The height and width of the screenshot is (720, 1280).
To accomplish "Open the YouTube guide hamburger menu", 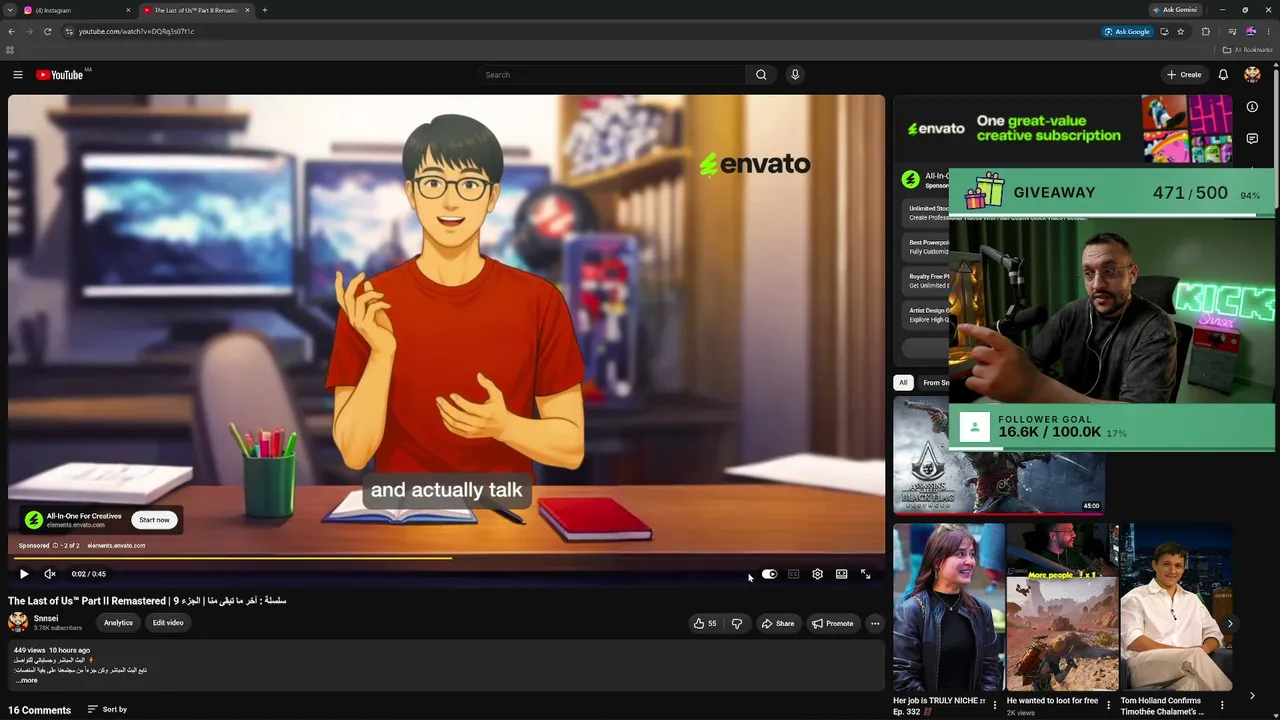I will [17, 75].
